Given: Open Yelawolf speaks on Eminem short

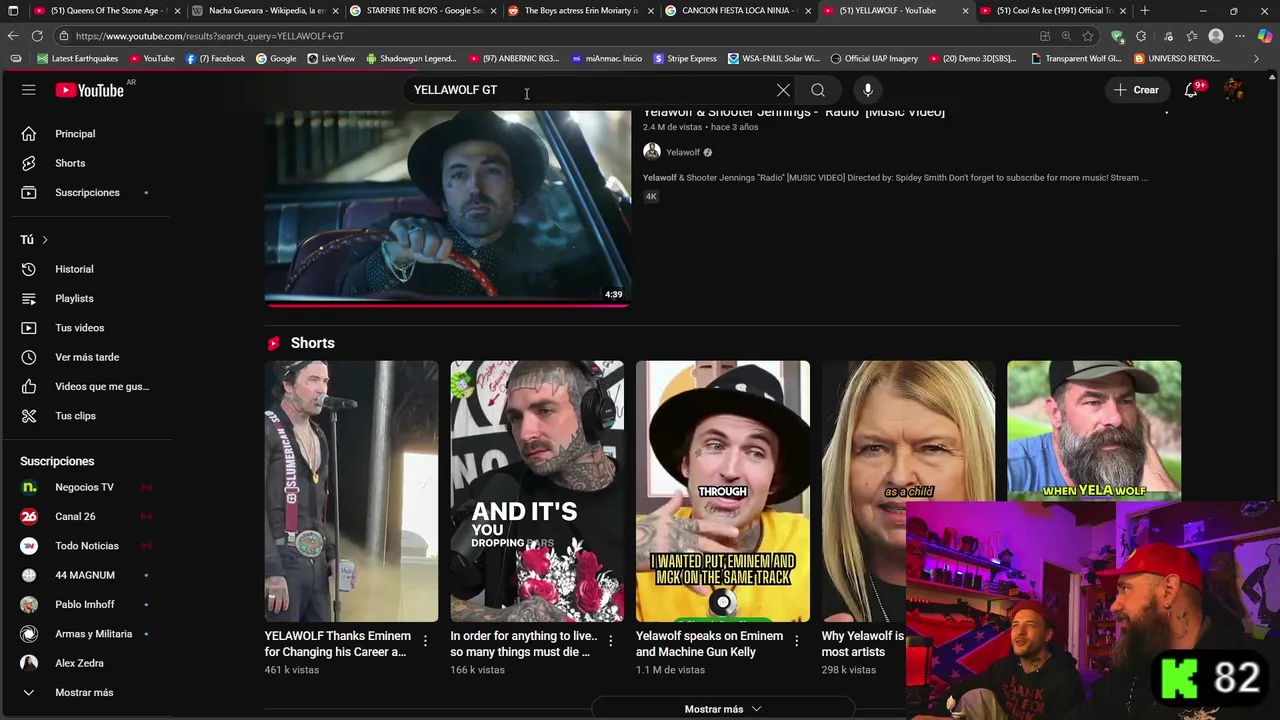Looking at the screenshot, I should coord(723,491).
